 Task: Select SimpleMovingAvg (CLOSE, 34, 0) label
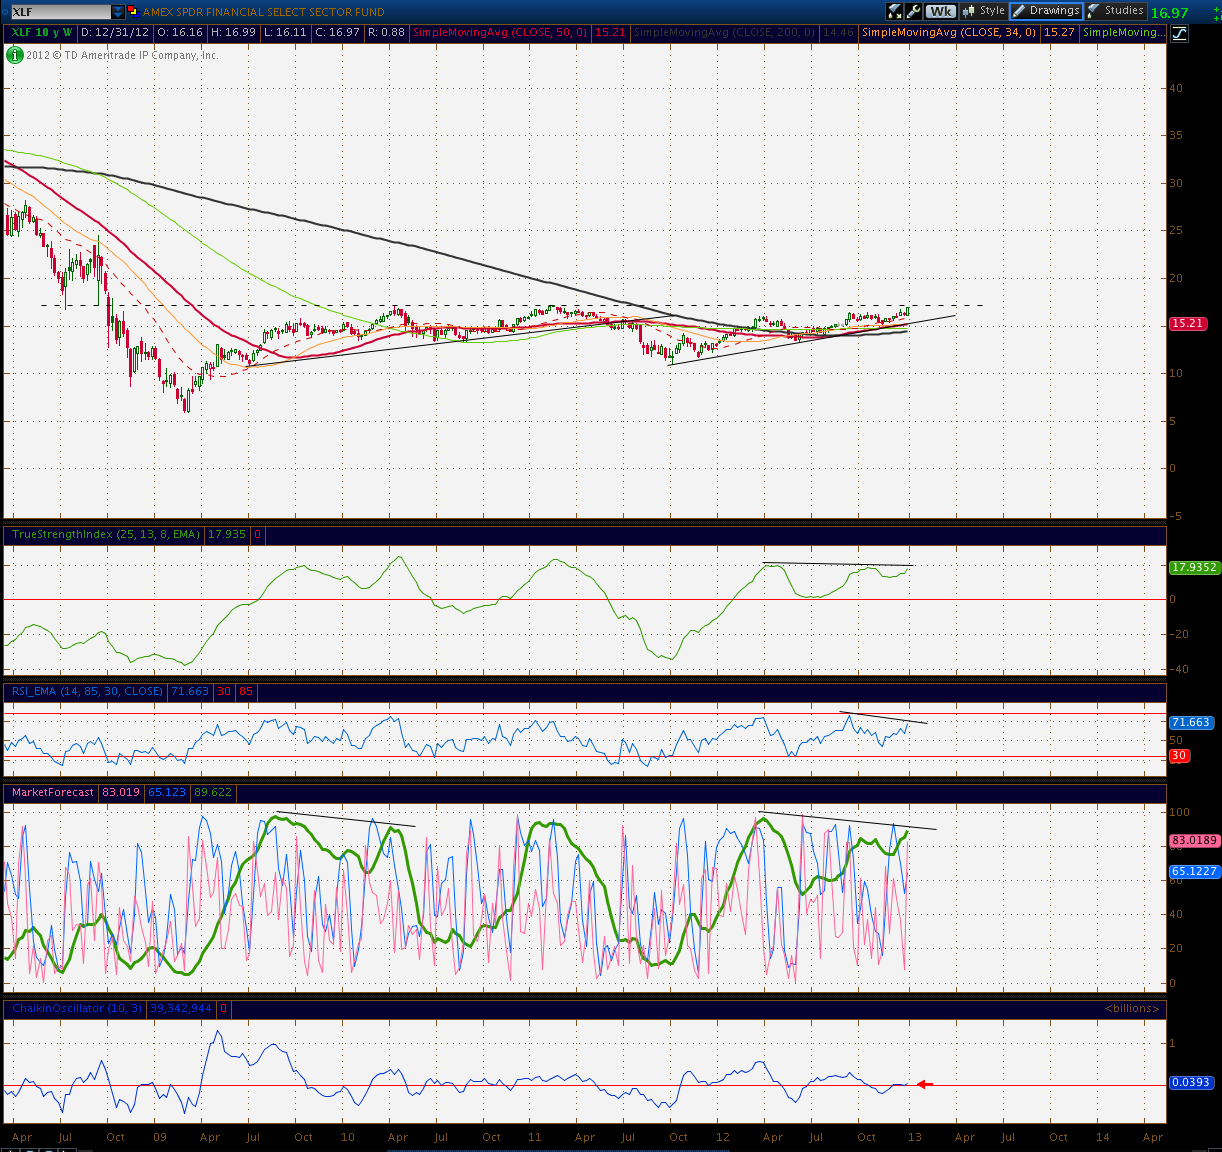pos(949,33)
